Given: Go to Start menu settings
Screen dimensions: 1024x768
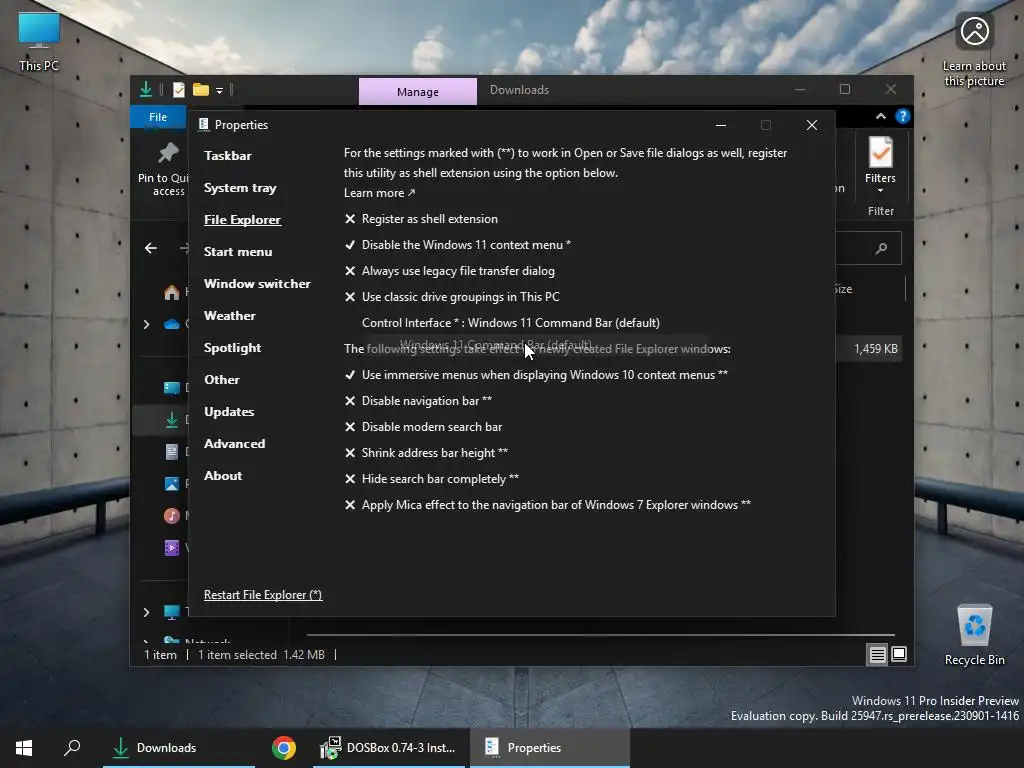Looking at the screenshot, I should (x=238, y=251).
